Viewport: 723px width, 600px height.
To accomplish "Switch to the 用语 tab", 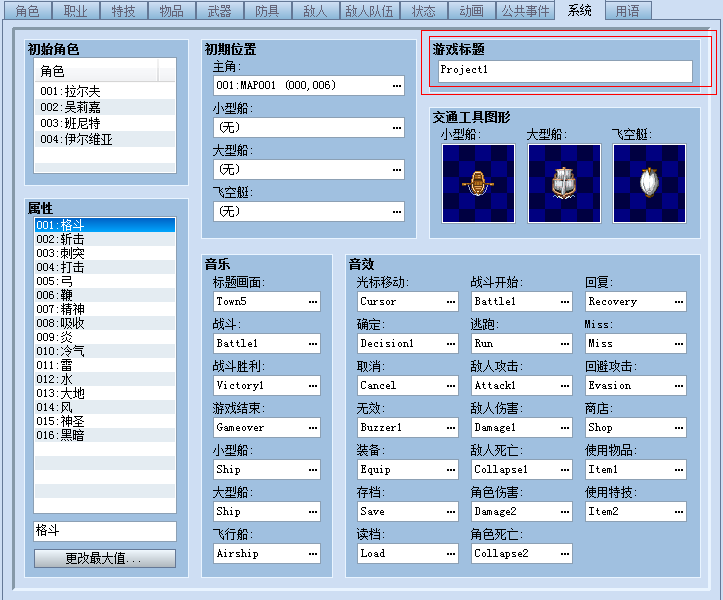I will point(628,11).
